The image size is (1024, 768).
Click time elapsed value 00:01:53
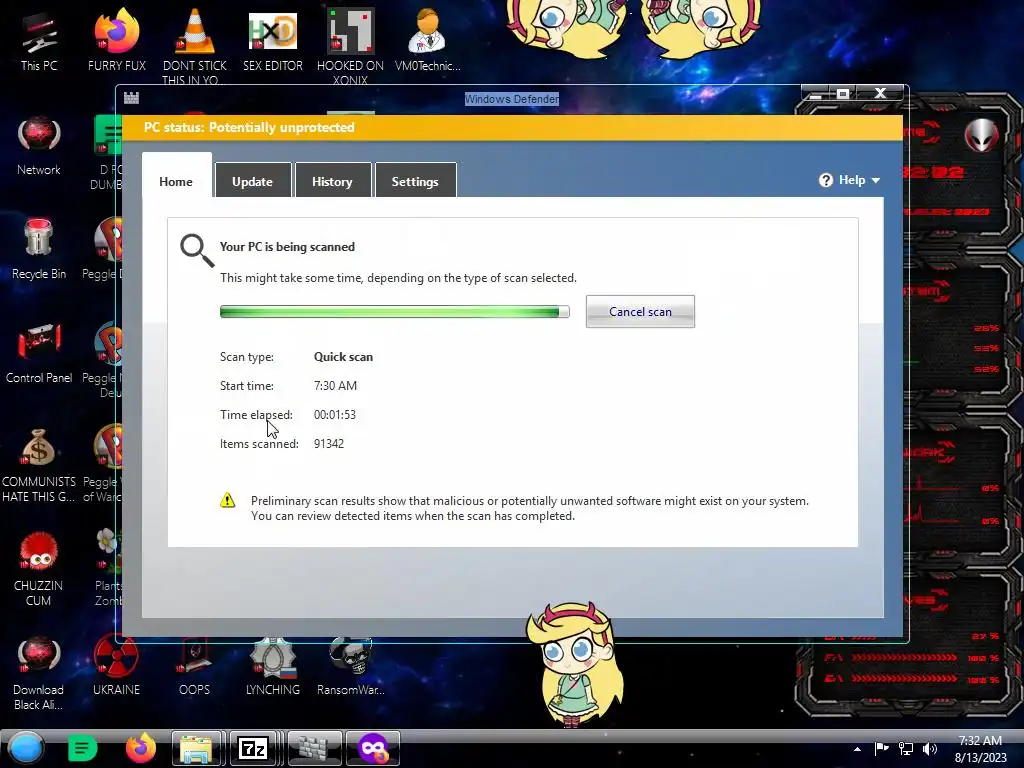coord(334,414)
